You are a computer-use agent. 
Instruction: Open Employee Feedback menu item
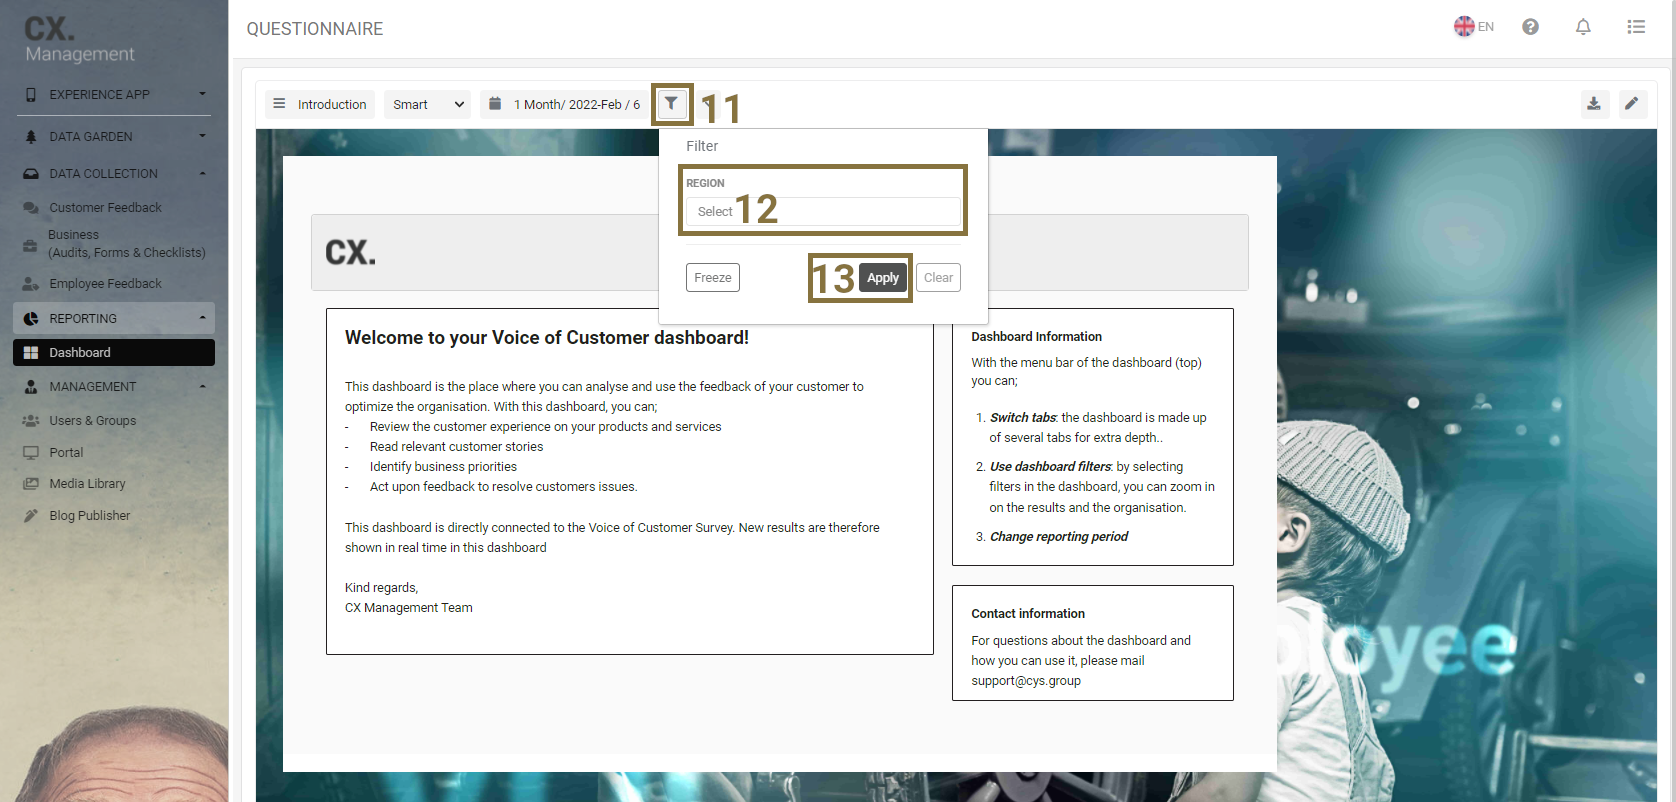(105, 283)
